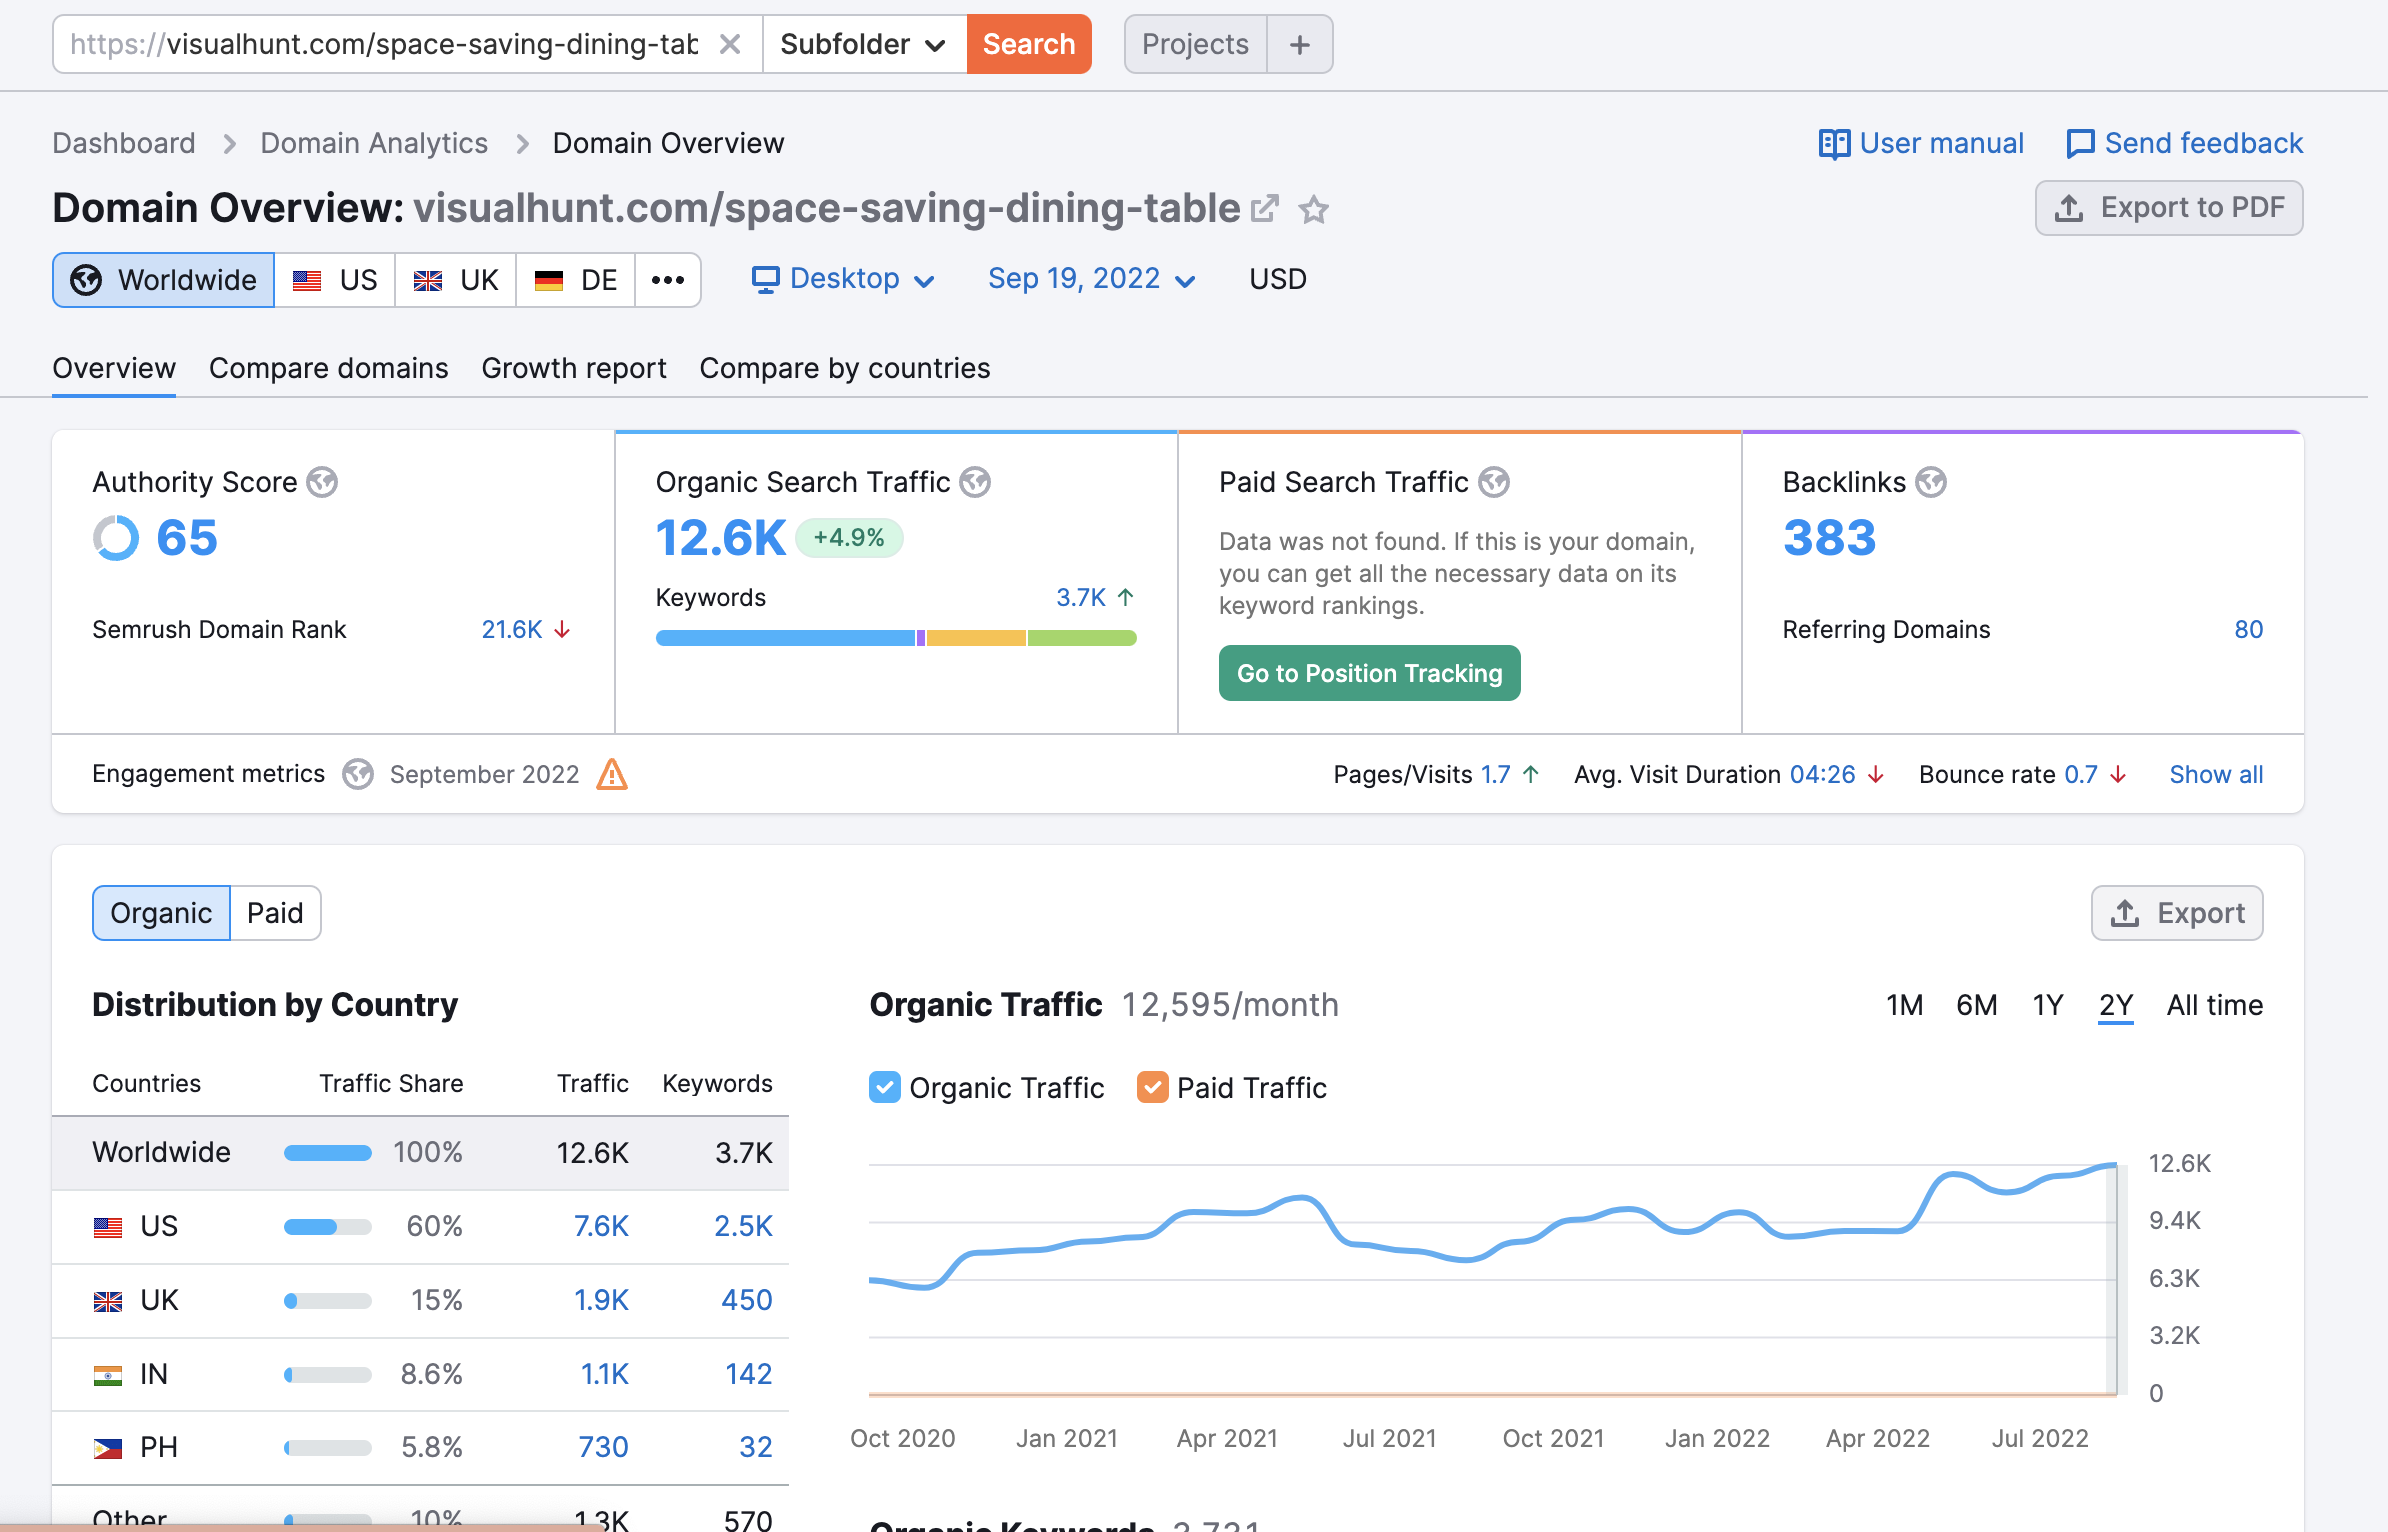The image size is (2388, 1532).
Task: Click the Semrush Domain Rank down arrow
Action: (562, 629)
